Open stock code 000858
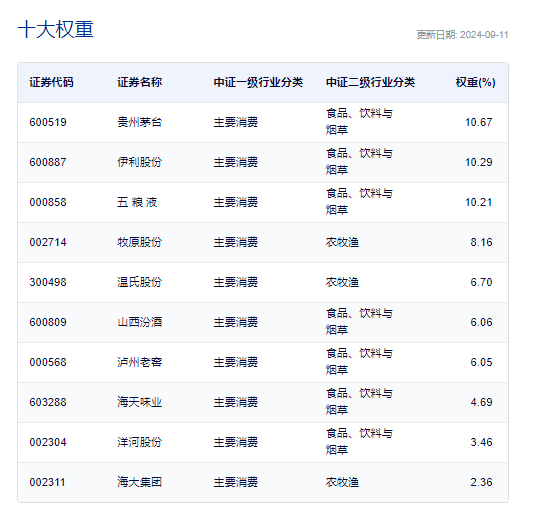 click(x=48, y=202)
